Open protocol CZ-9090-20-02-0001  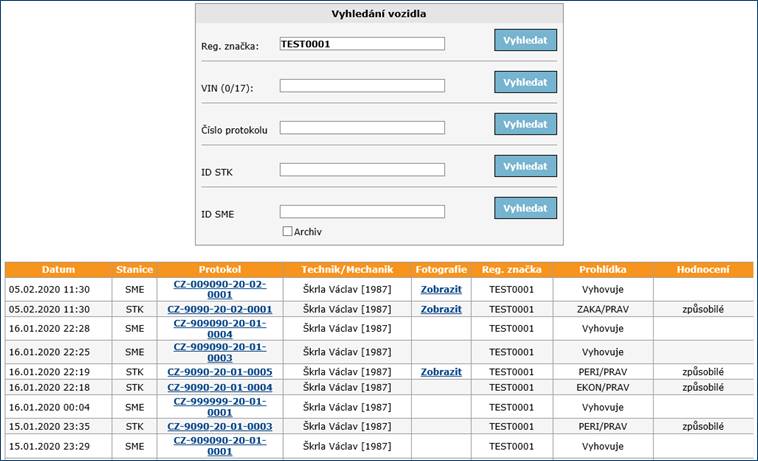[x=220, y=309]
